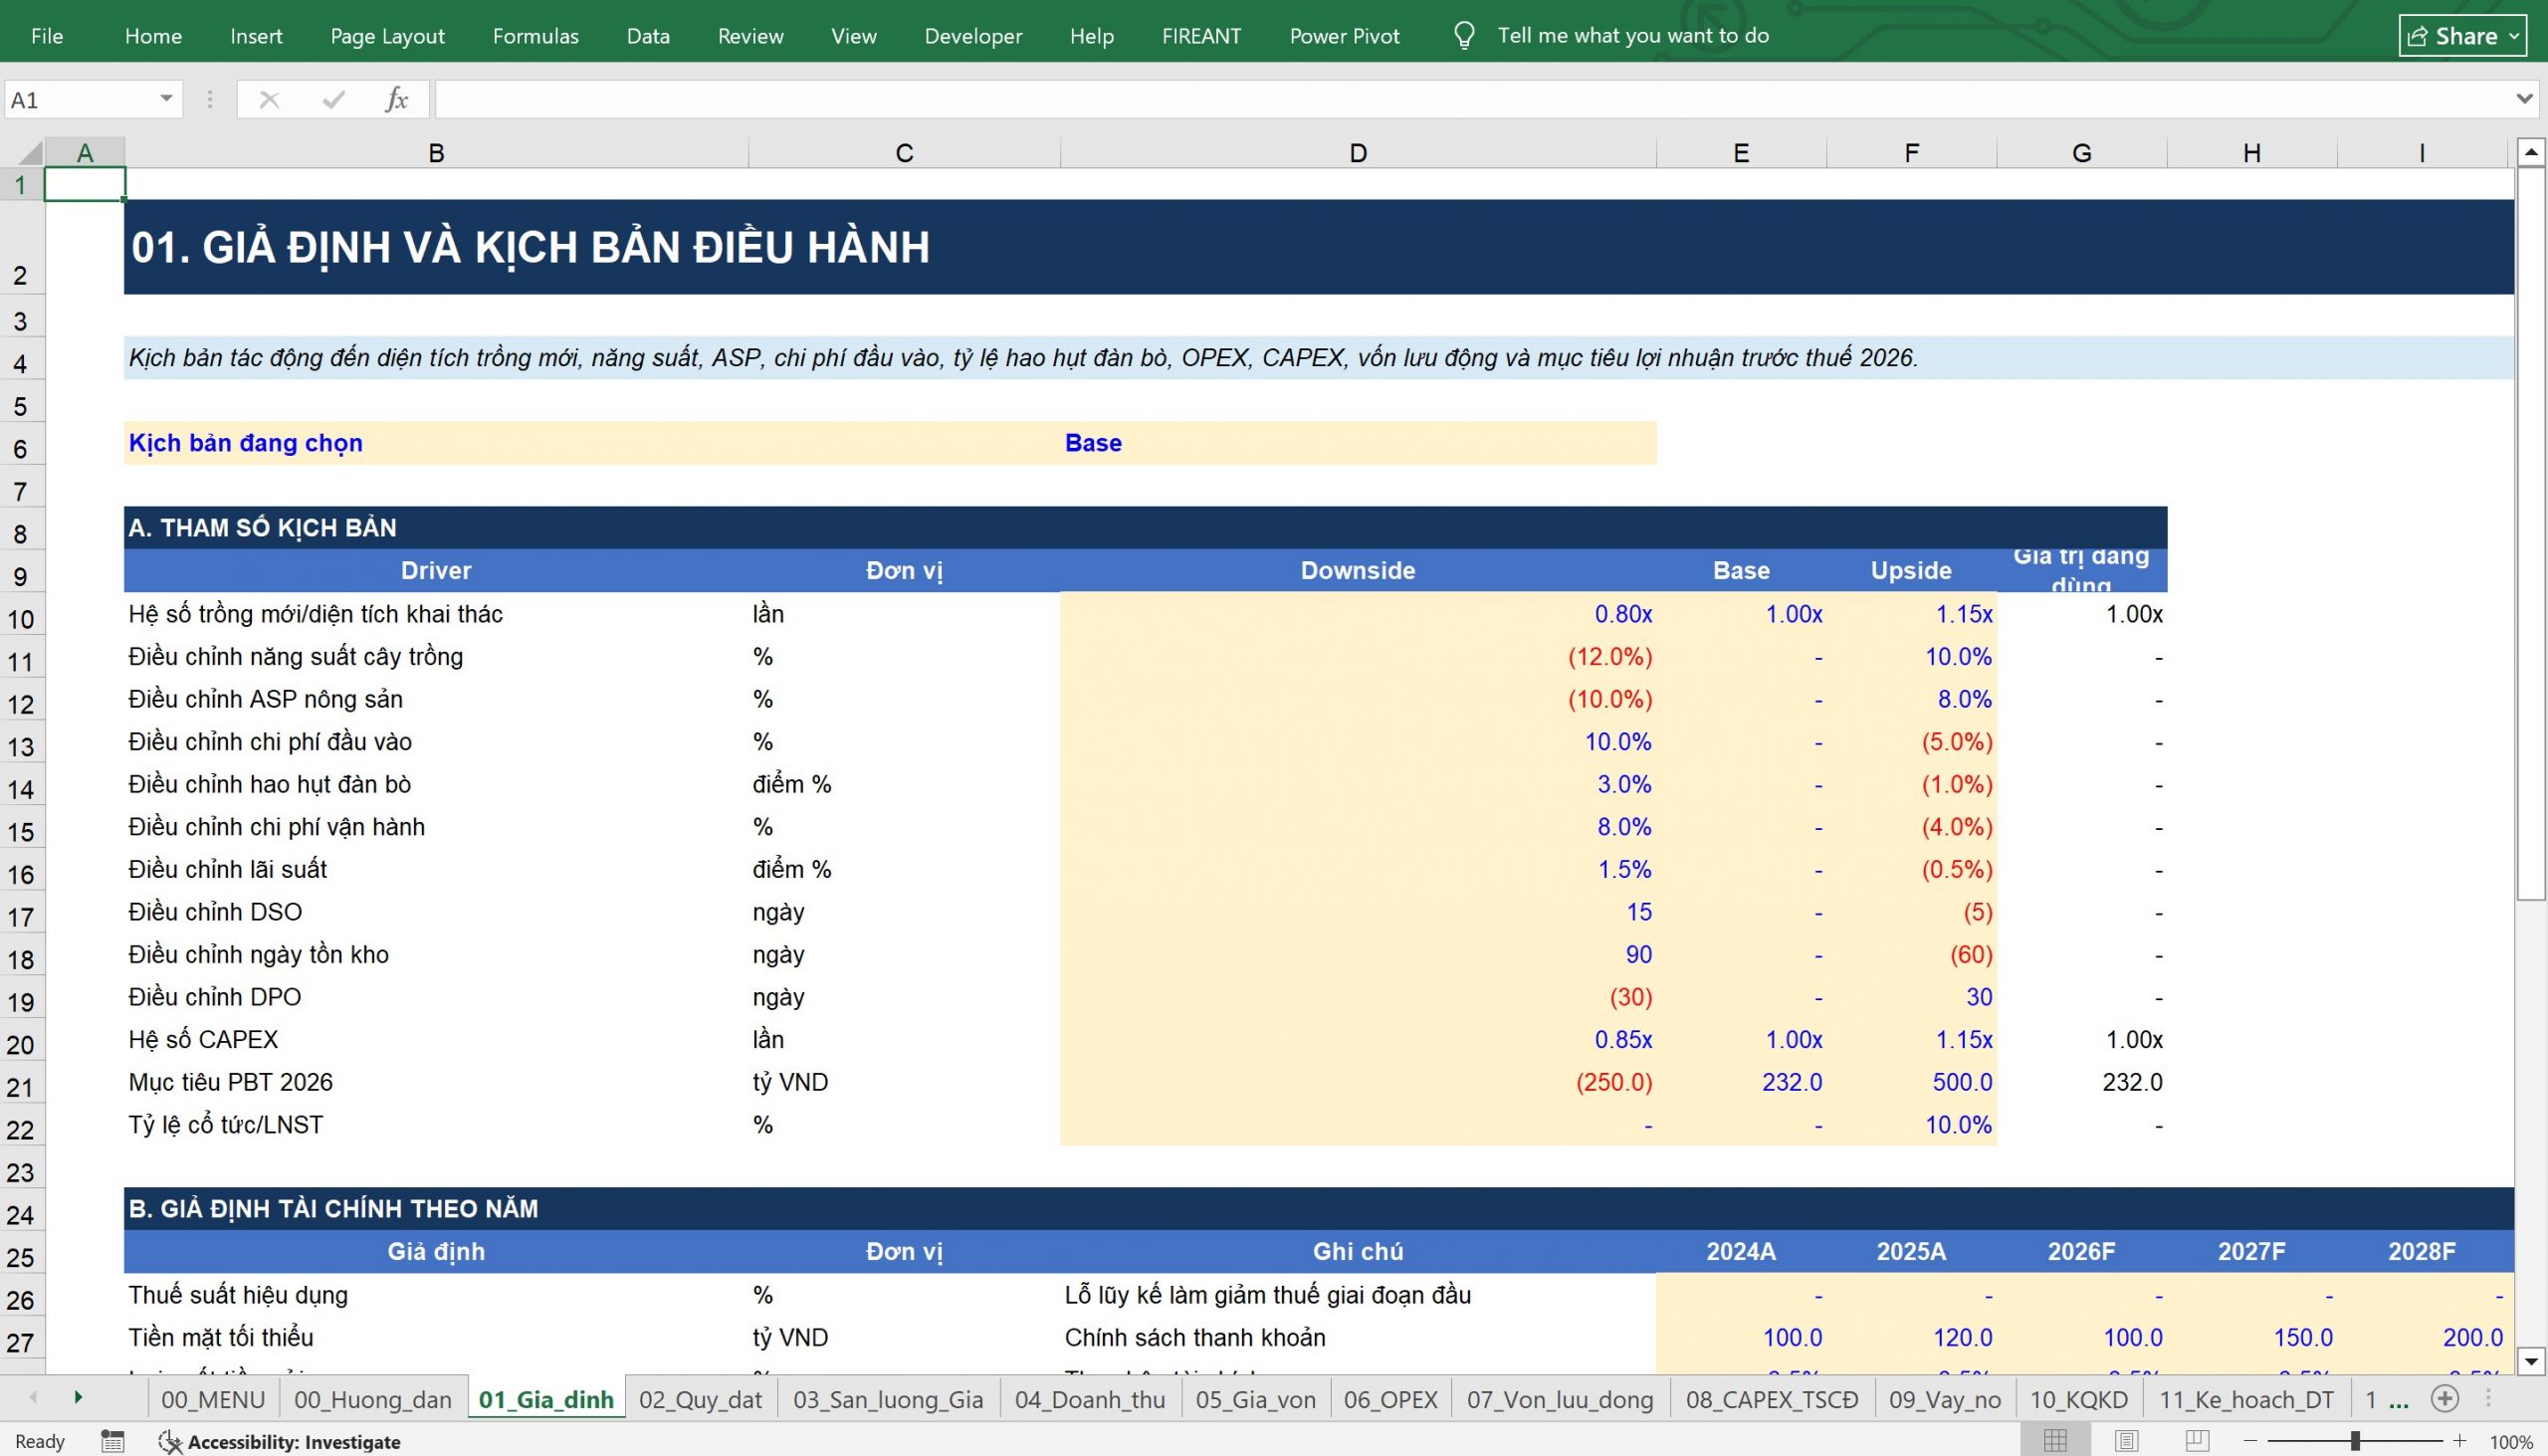This screenshot has width=2548, height=1456.
Task: Add a new sheet with plus icon
Action: click(x=2444, y=1398)
